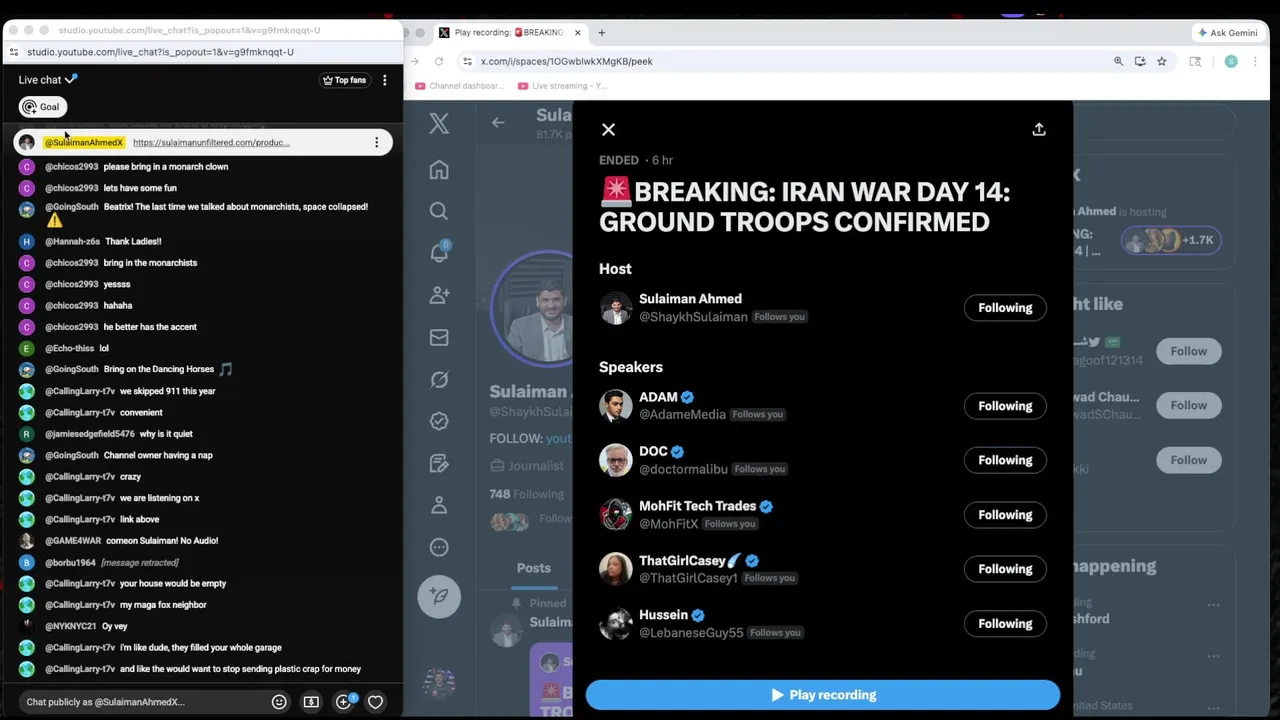Click Play recording button
Image resolution: width=1280 pixels, height=720 pixels.
tap(823, 695)
